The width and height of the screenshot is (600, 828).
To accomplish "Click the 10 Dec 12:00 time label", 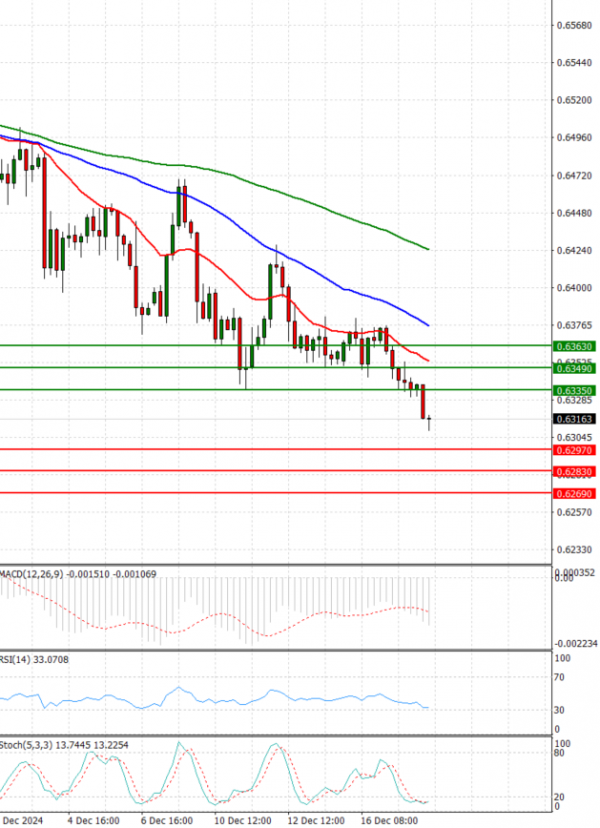I will (x=242, y=821).
